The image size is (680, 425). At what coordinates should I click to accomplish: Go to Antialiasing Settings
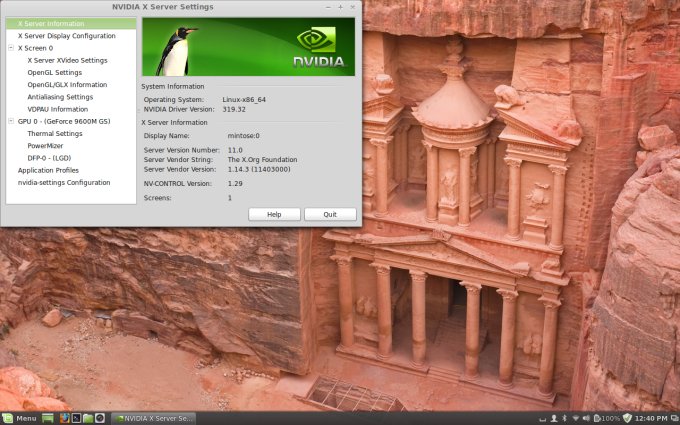pos(60,97)
